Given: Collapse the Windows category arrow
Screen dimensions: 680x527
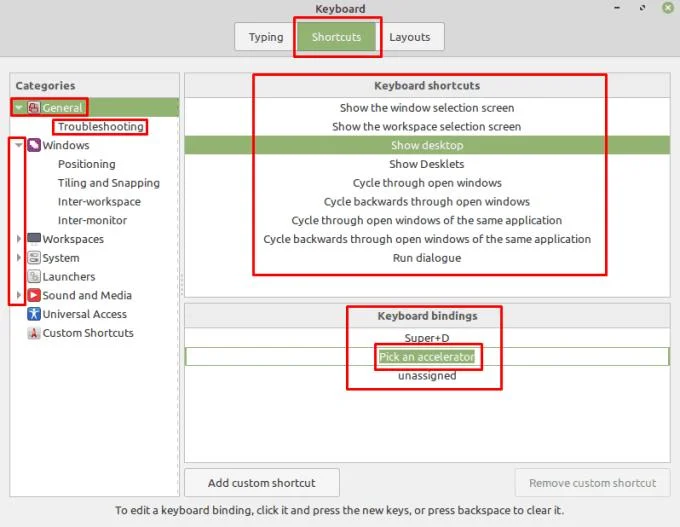Looking at the screenshot, I should coord(19,145).
